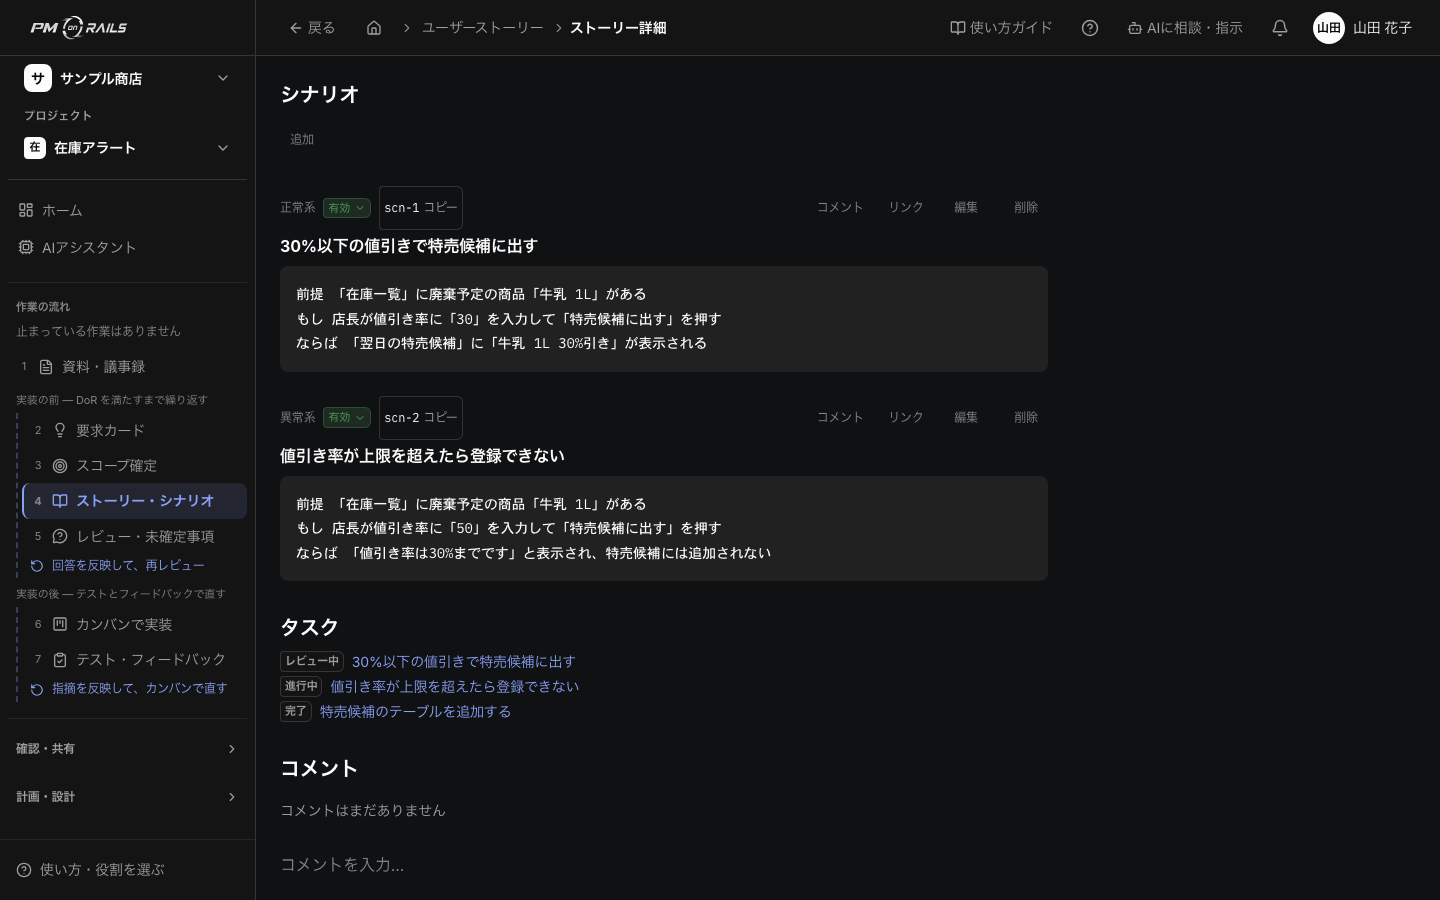Open the 有効 status dropdown for scn-1
The image size is (1440, 900).
(x=347, y=208)
